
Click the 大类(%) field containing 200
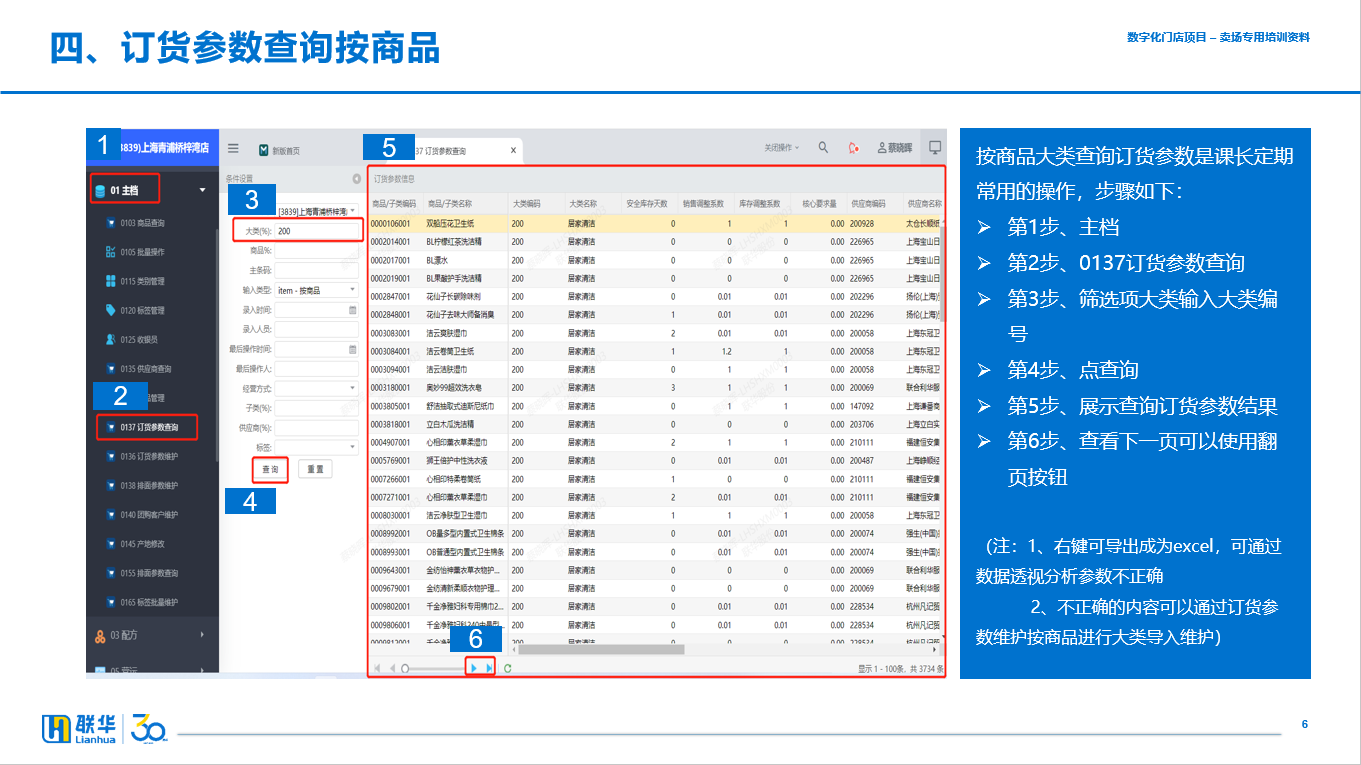coord(316,231)
